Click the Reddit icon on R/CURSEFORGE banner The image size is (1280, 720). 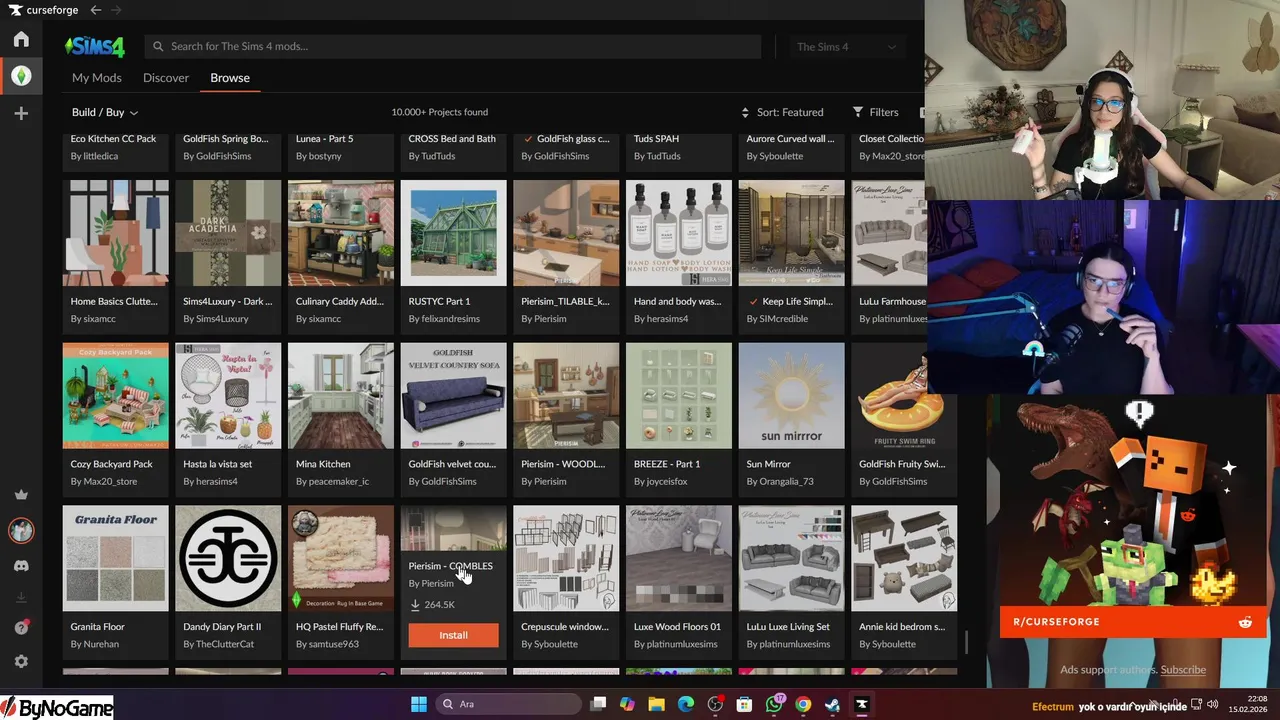tap(1245, 622)
